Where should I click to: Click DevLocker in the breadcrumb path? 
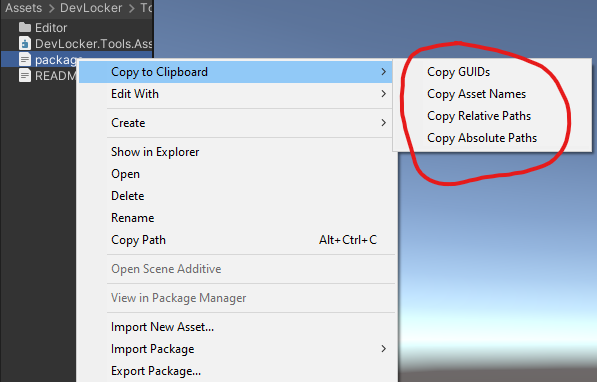tap(91, 8)
